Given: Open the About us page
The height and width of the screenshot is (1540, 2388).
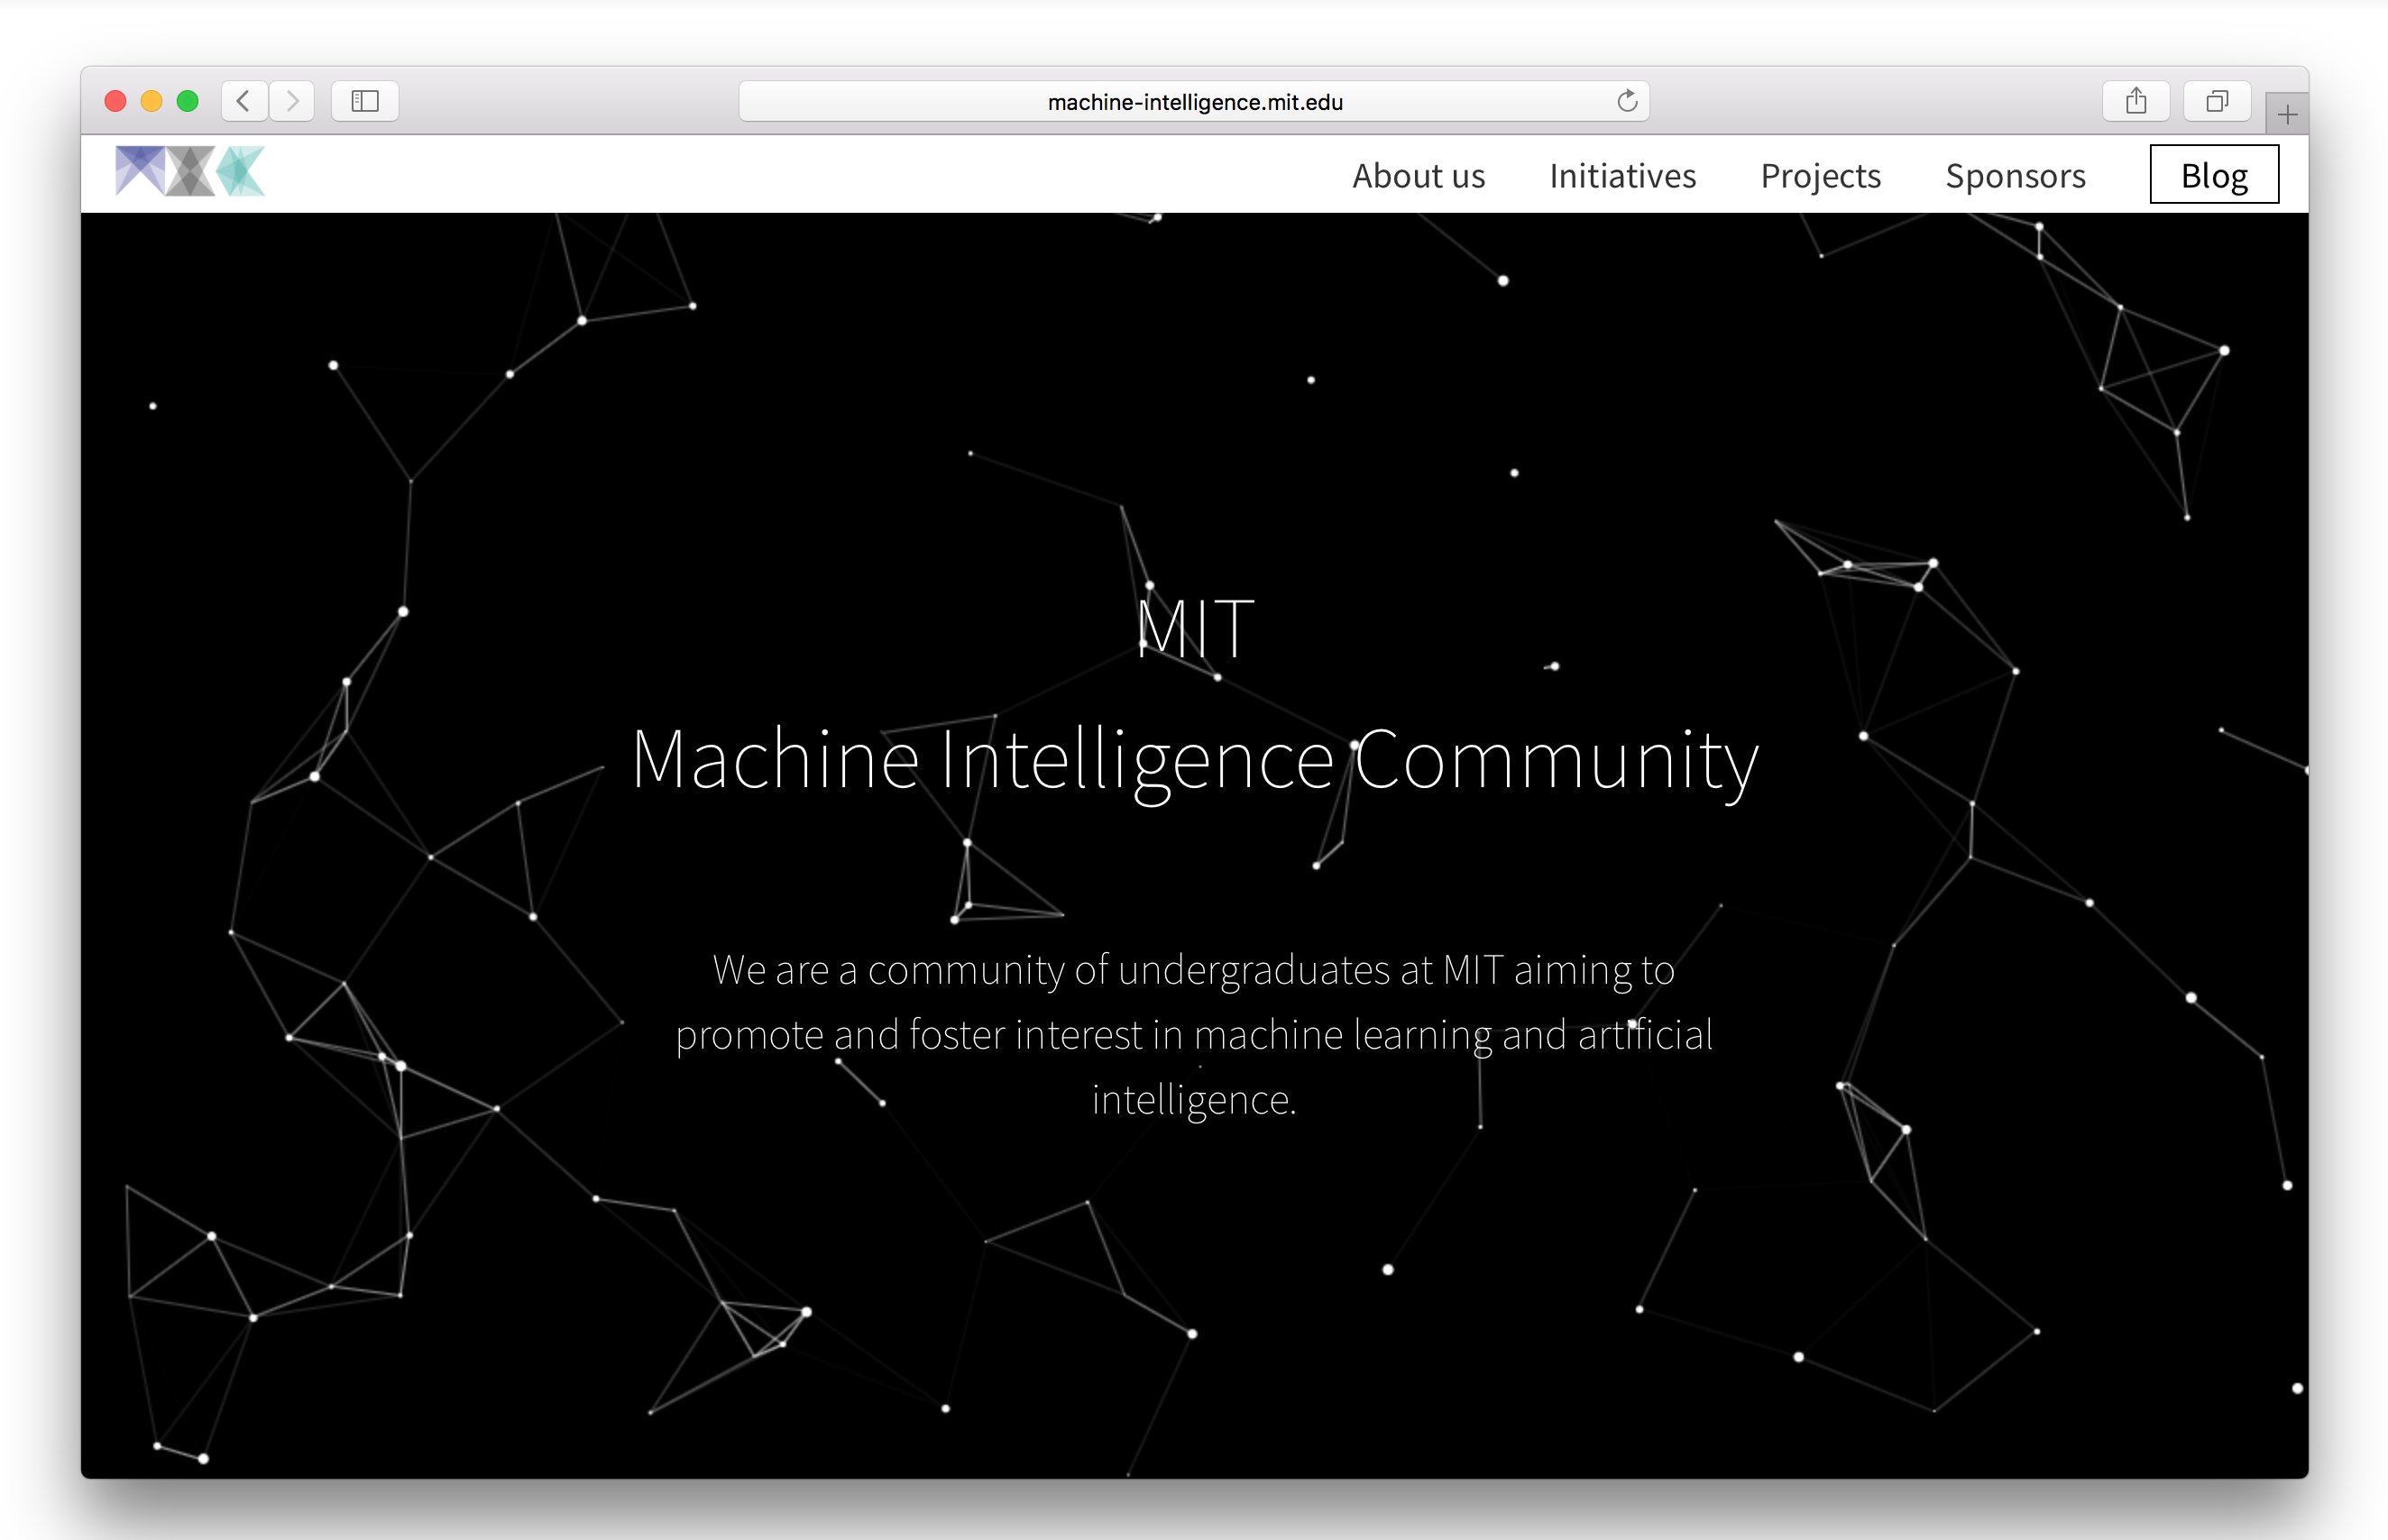Looking at the screenshot, I should click(x=1418, y=176).
